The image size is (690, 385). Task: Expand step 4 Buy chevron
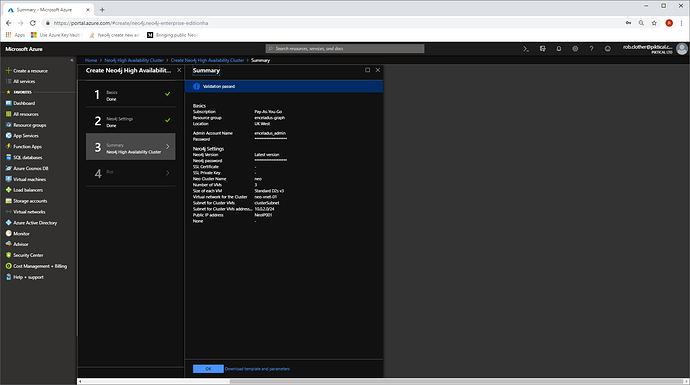168,173
